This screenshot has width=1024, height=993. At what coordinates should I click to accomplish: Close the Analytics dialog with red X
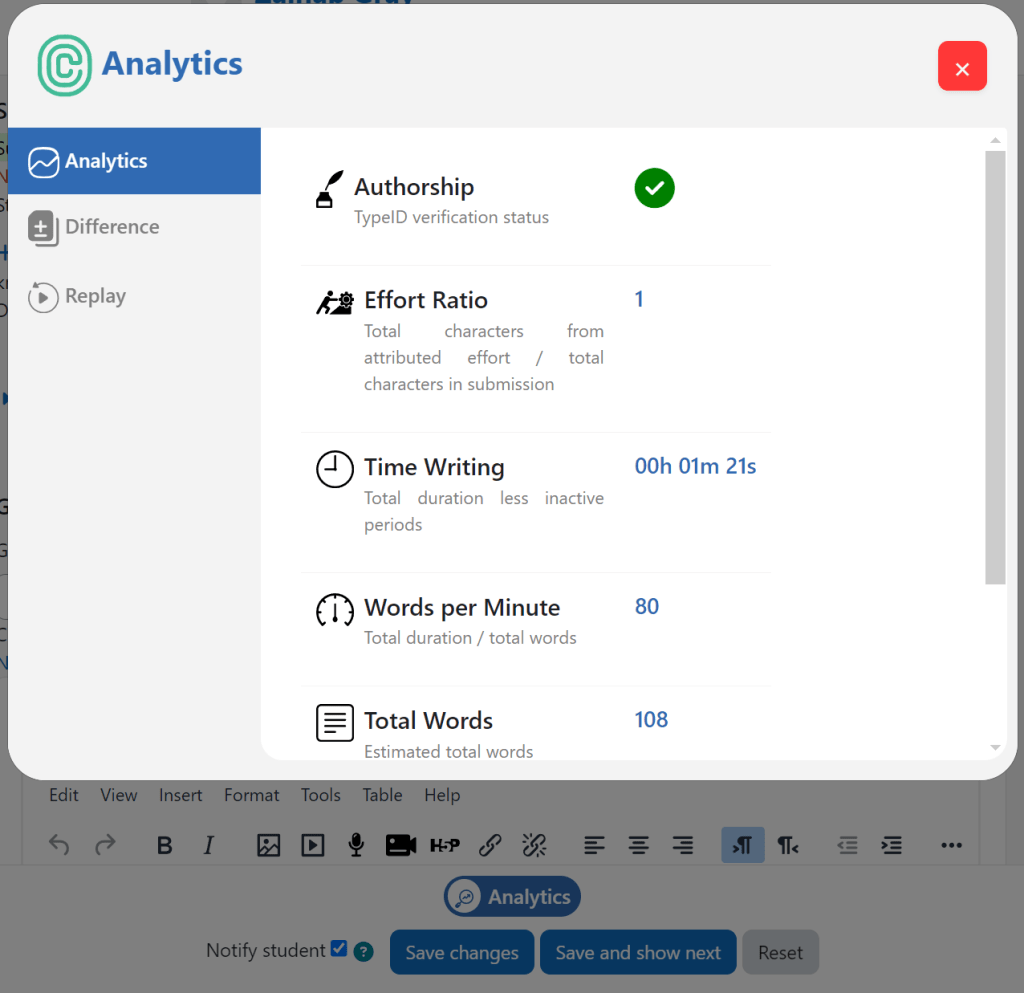pos(962,67)
